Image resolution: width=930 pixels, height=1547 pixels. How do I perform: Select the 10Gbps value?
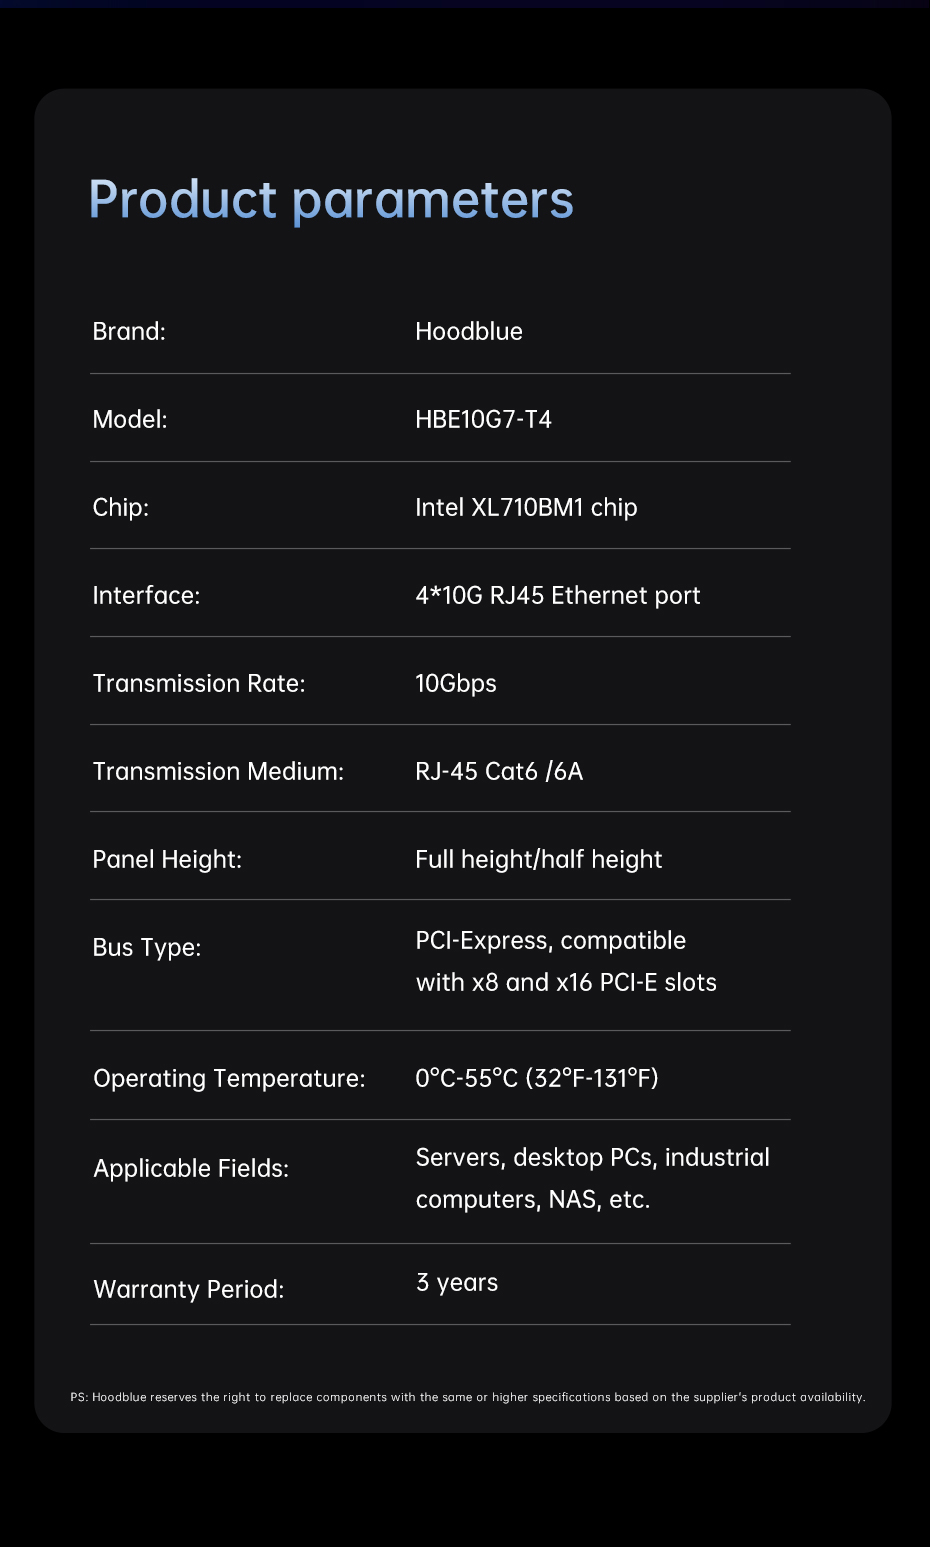(456, 683)
